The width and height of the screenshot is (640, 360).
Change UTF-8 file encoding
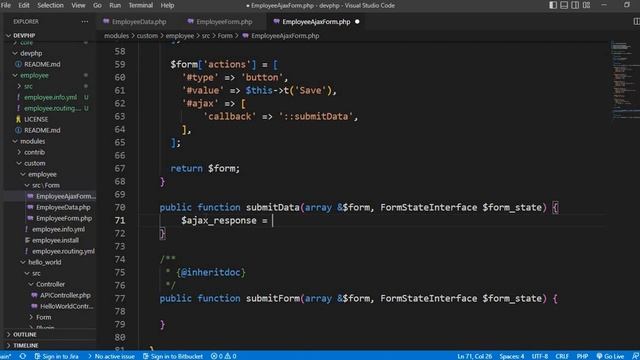tap(540, 356)
